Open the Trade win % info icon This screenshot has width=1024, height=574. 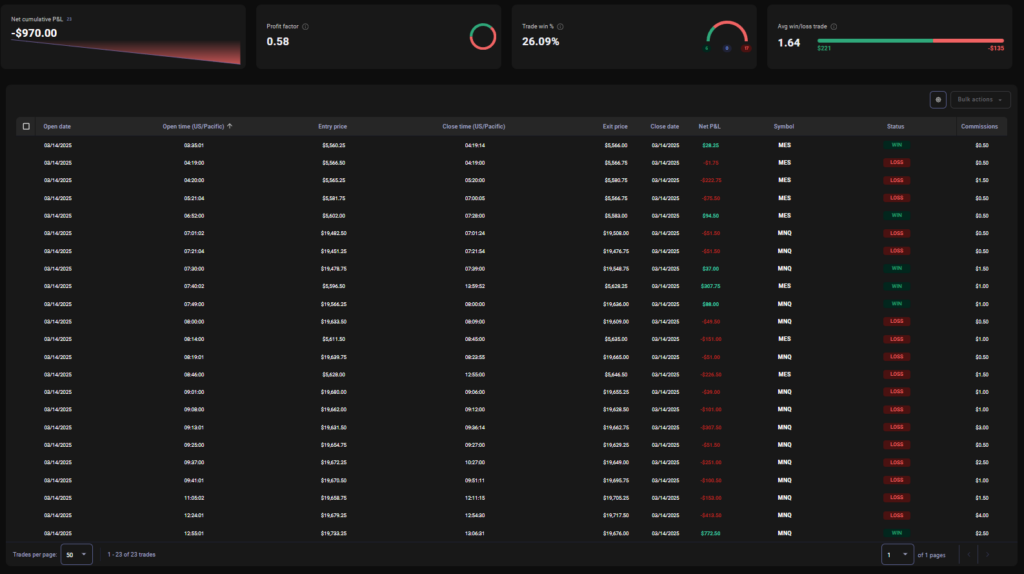(x=560, y=27)
